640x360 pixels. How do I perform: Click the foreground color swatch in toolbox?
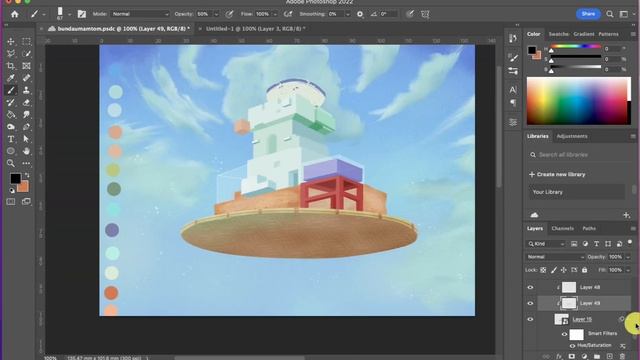coord(16,178)
